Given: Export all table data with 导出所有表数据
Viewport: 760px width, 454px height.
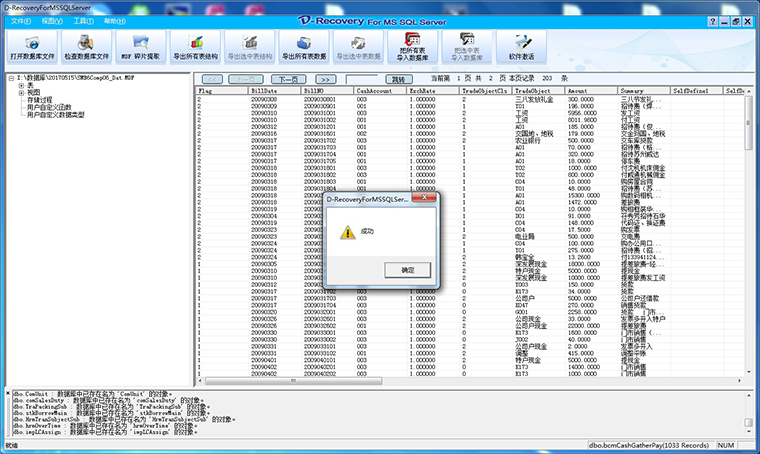Looking at the screenshot, I should click(304, 47).
